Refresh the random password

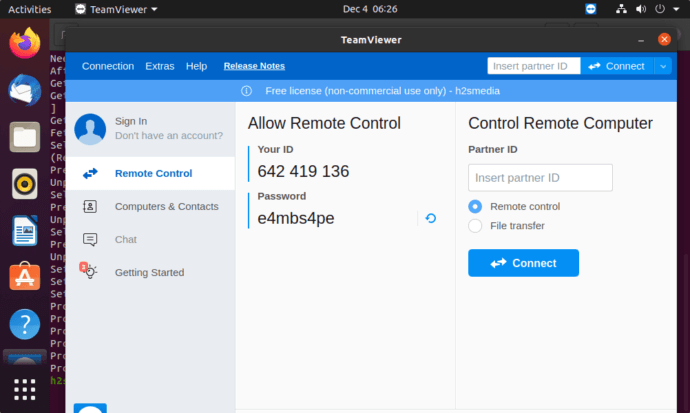tap(431, 218)
